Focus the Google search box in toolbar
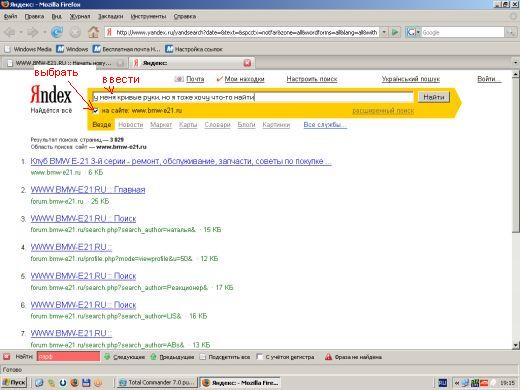 point(463,32)
